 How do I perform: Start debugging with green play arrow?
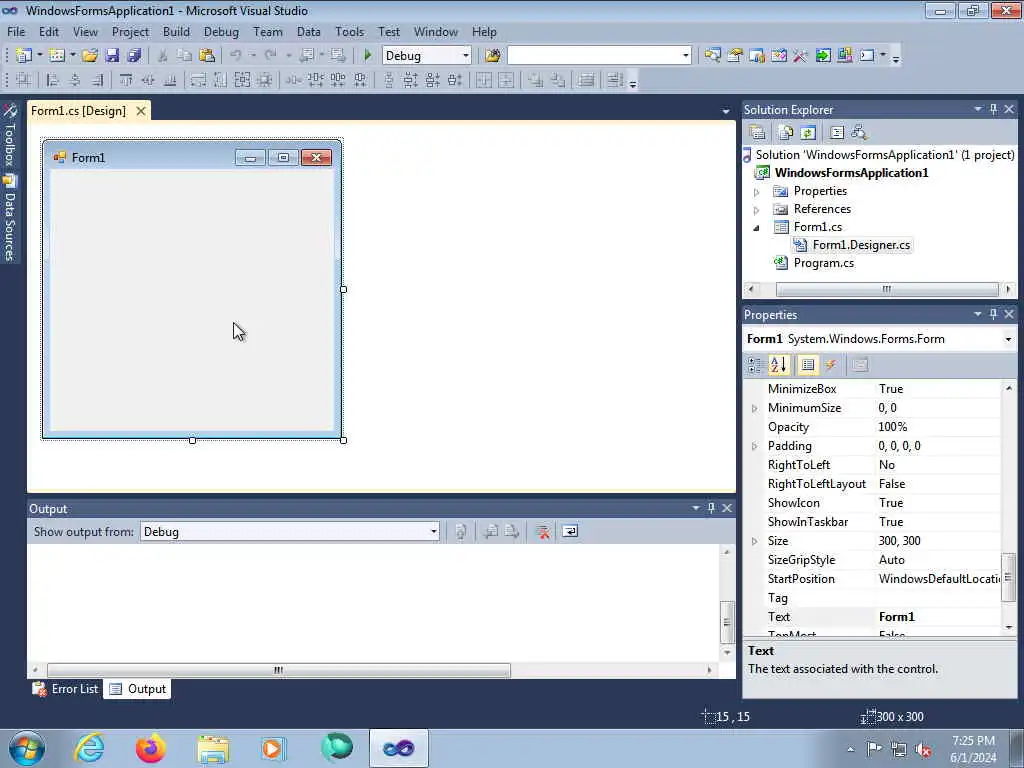click(x=367, y=56)
